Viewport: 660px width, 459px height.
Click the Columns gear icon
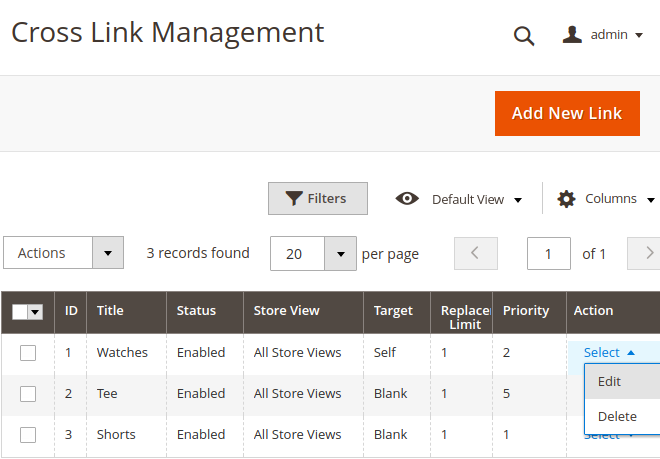point(566,199)
